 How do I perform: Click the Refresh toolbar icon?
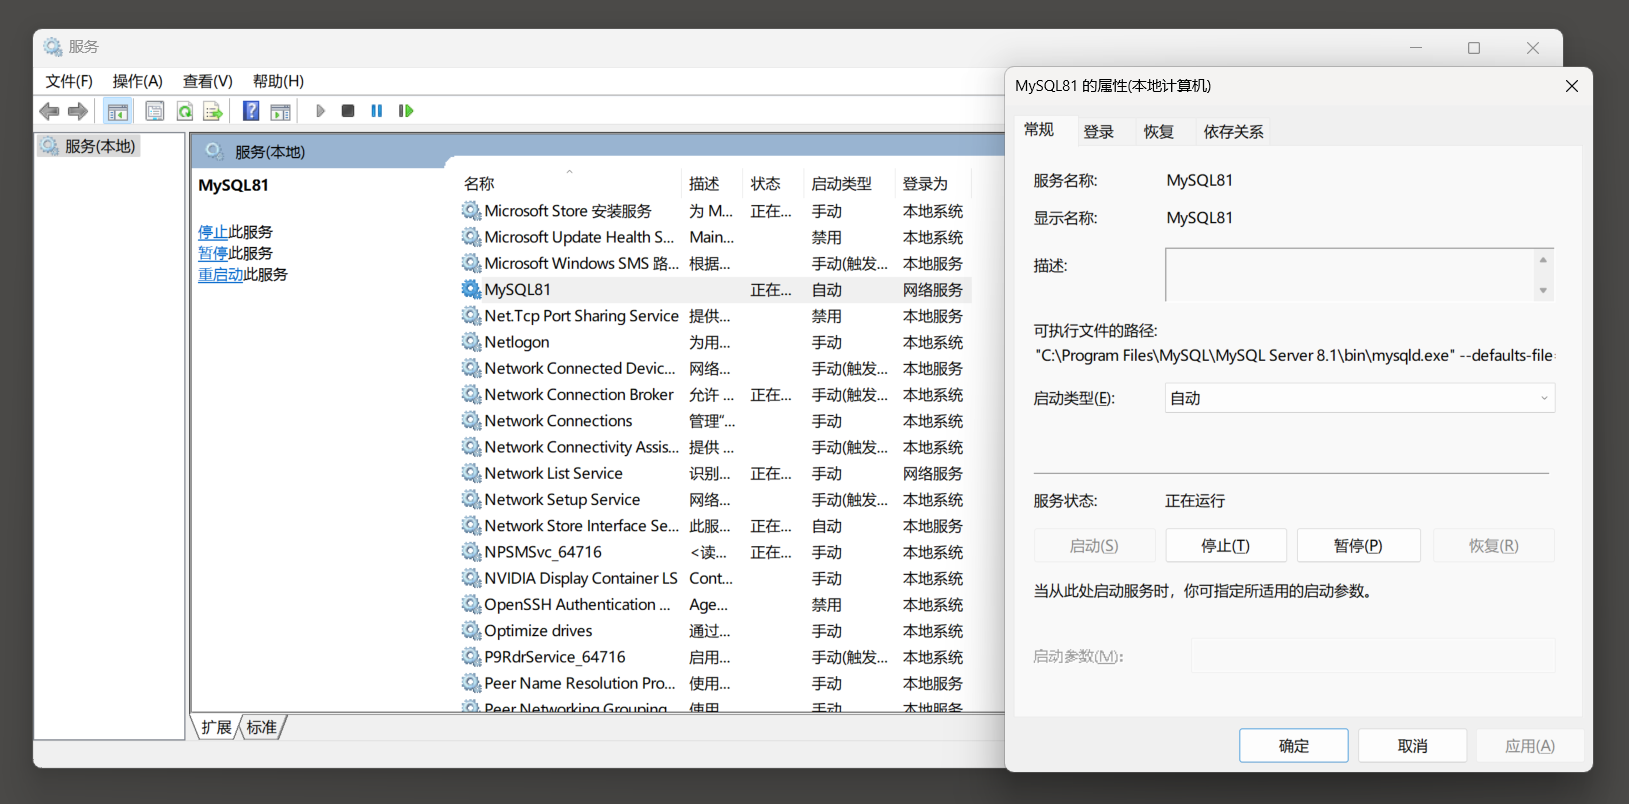[185, 111]
